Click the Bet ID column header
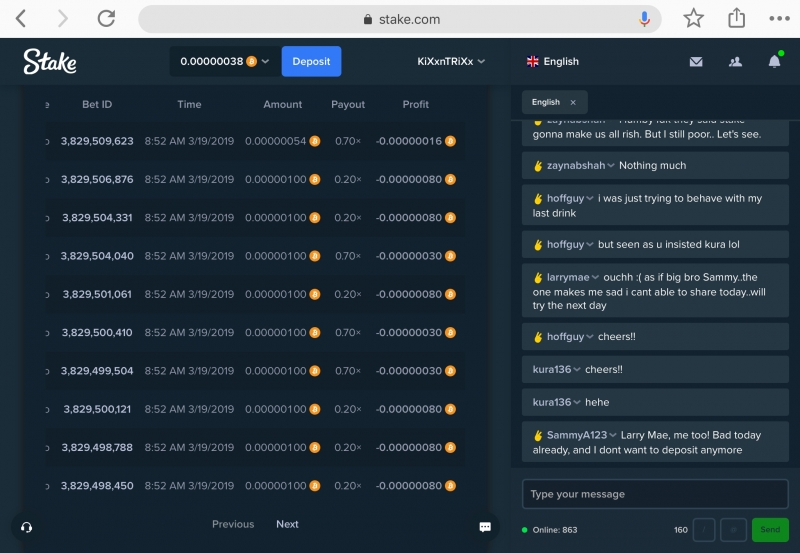 (x=97, y=104)
